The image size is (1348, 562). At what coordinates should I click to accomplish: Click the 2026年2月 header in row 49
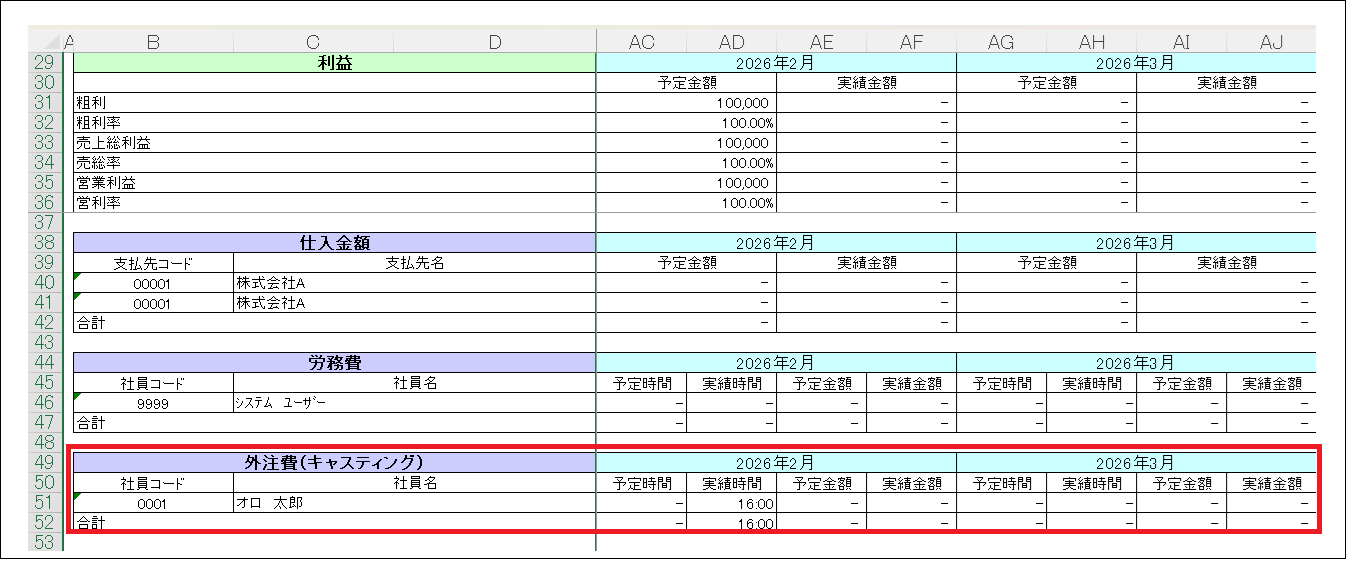point(776,462)
